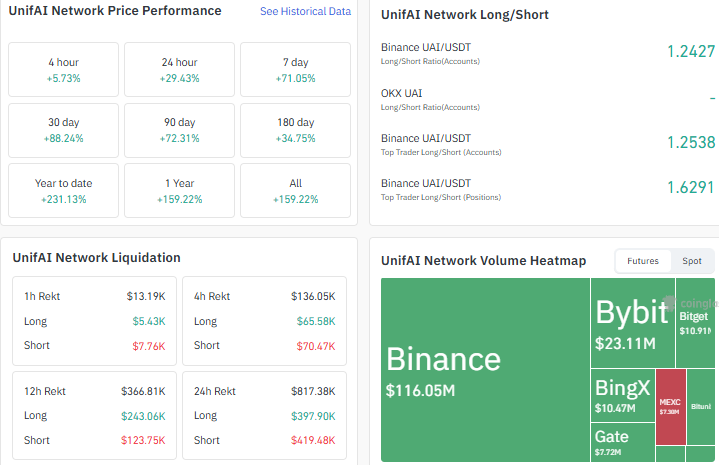This screenshot has height=465, width=719.
Task: Click the red MEXC heatmap block
Action: tap(671, 407)
